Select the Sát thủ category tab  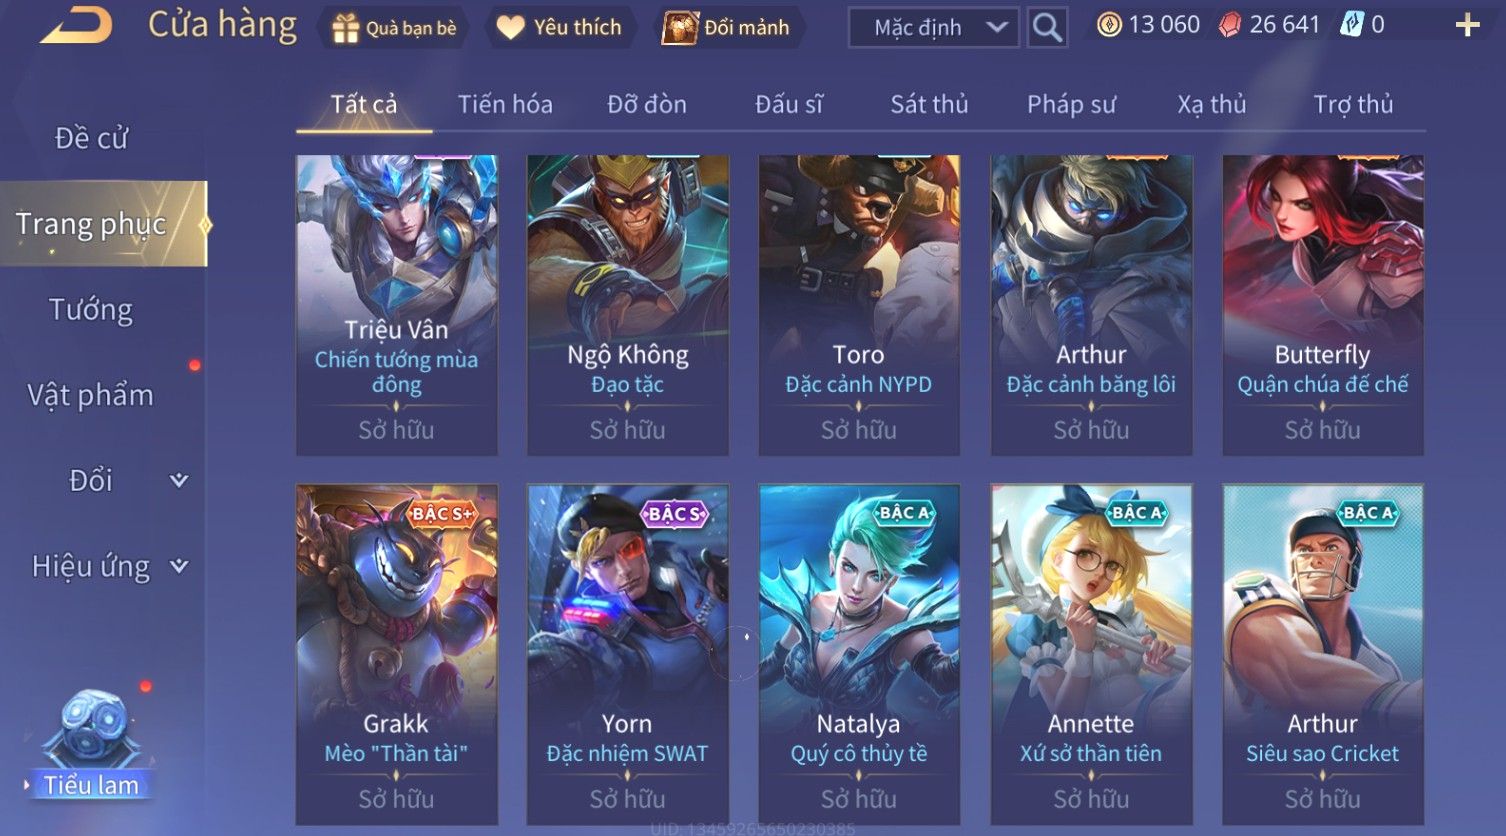click(929, 104)
